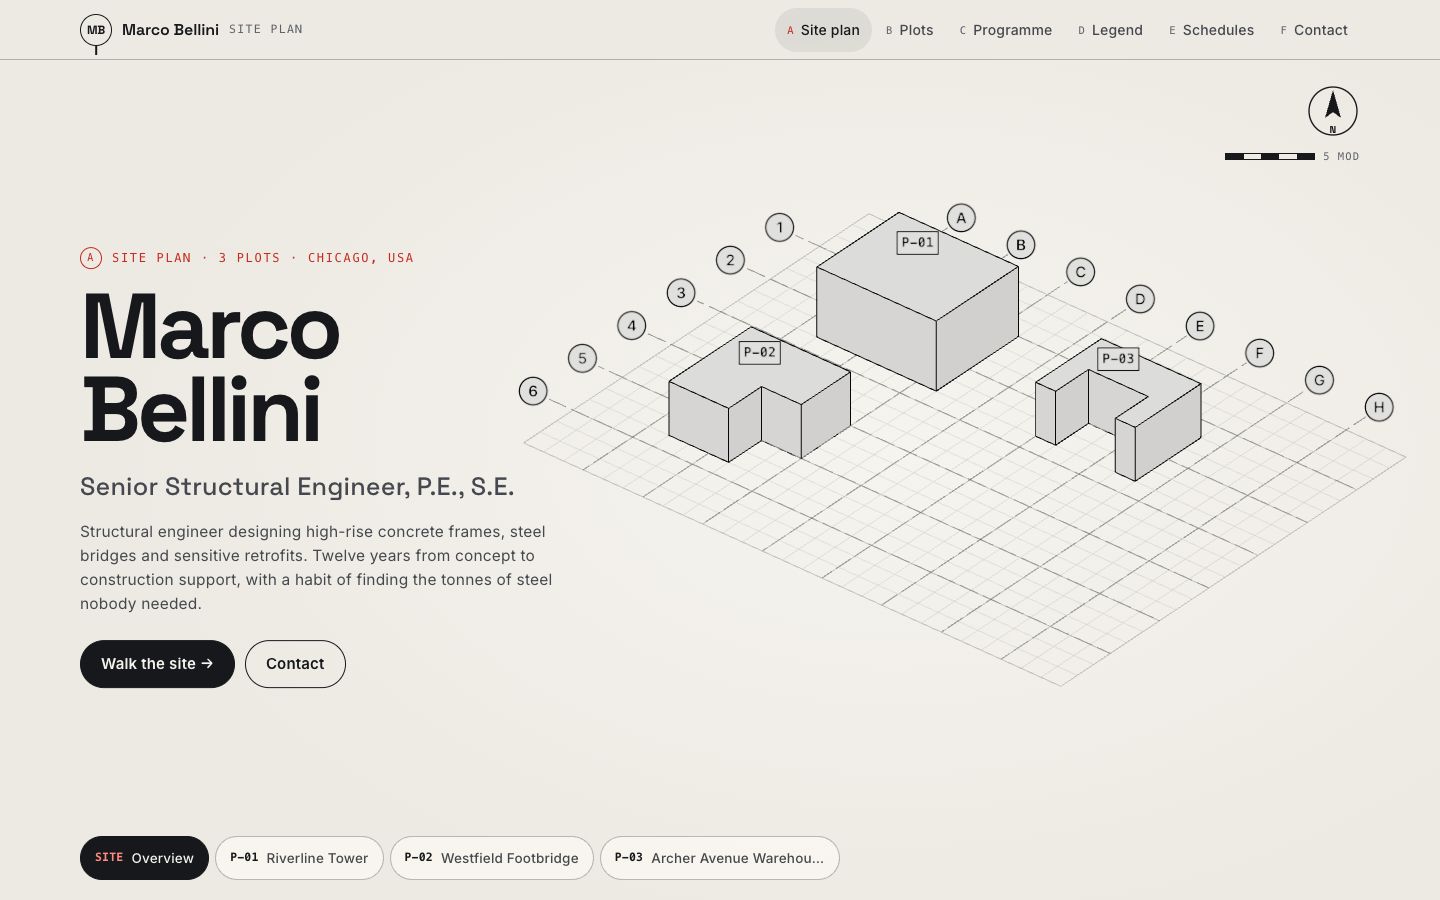The width and height of the screenshot is (1440, 900).
Task: Click grid bubble E on the plan
Action: point(1200,326)
